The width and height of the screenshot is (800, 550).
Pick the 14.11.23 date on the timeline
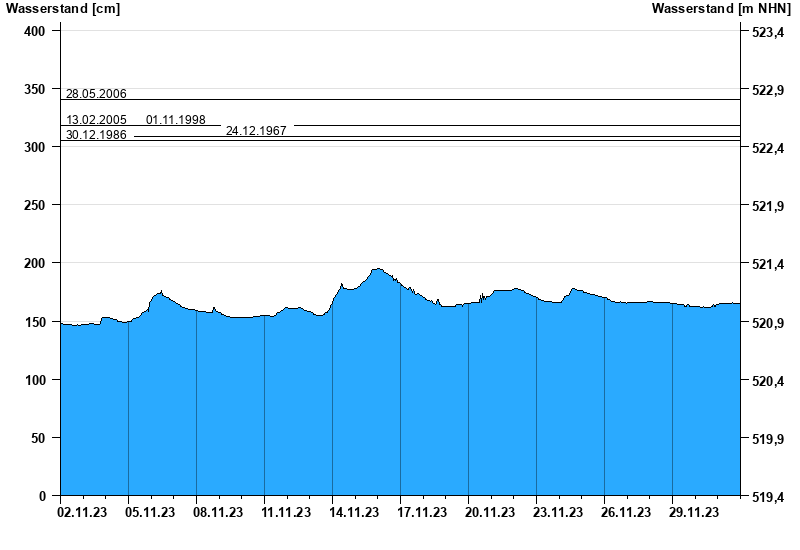353,512
